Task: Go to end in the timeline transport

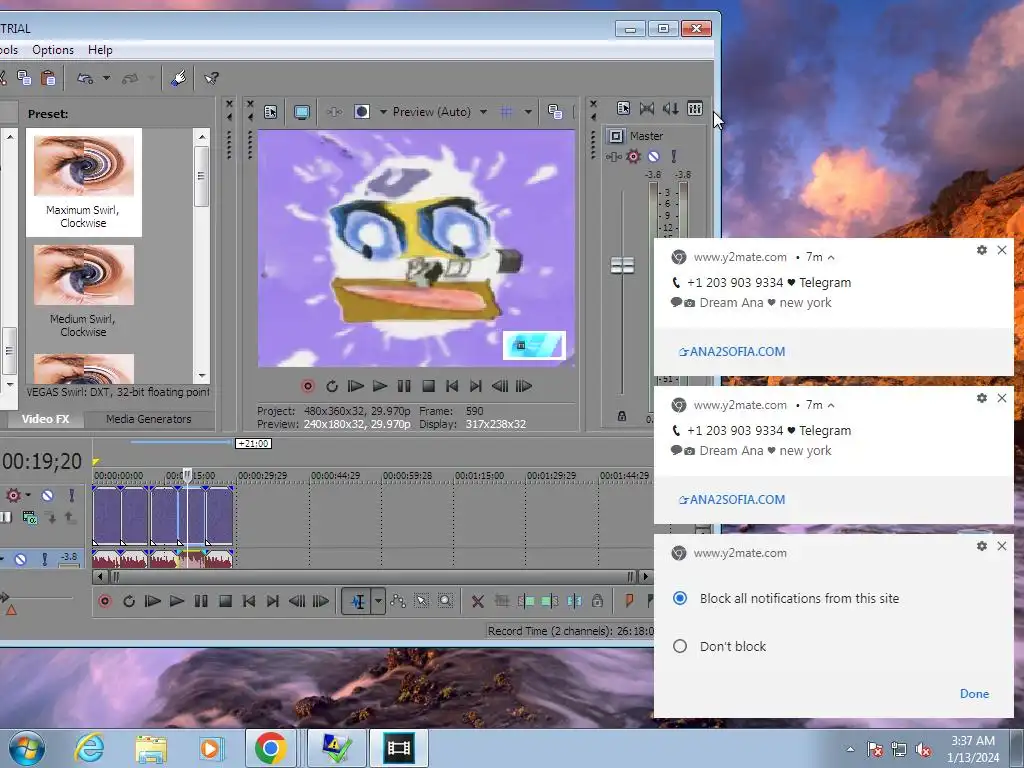Action: point(273,601)
